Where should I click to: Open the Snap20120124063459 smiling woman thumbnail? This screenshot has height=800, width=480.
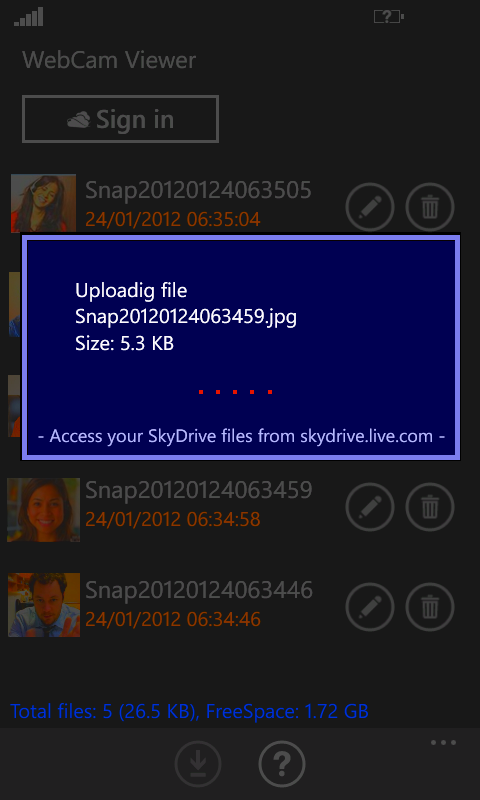click(x=43, y=510)
